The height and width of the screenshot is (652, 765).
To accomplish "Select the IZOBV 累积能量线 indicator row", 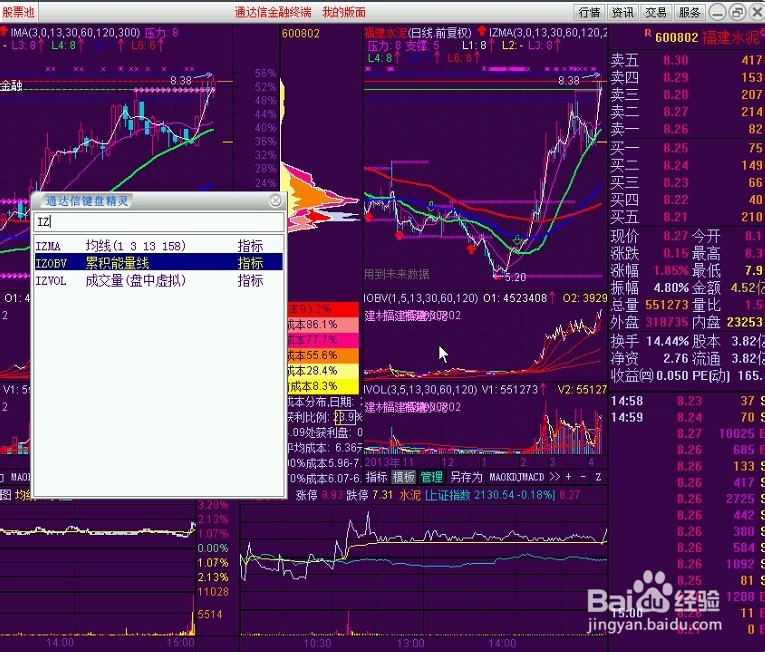I will tap(159, 263).
